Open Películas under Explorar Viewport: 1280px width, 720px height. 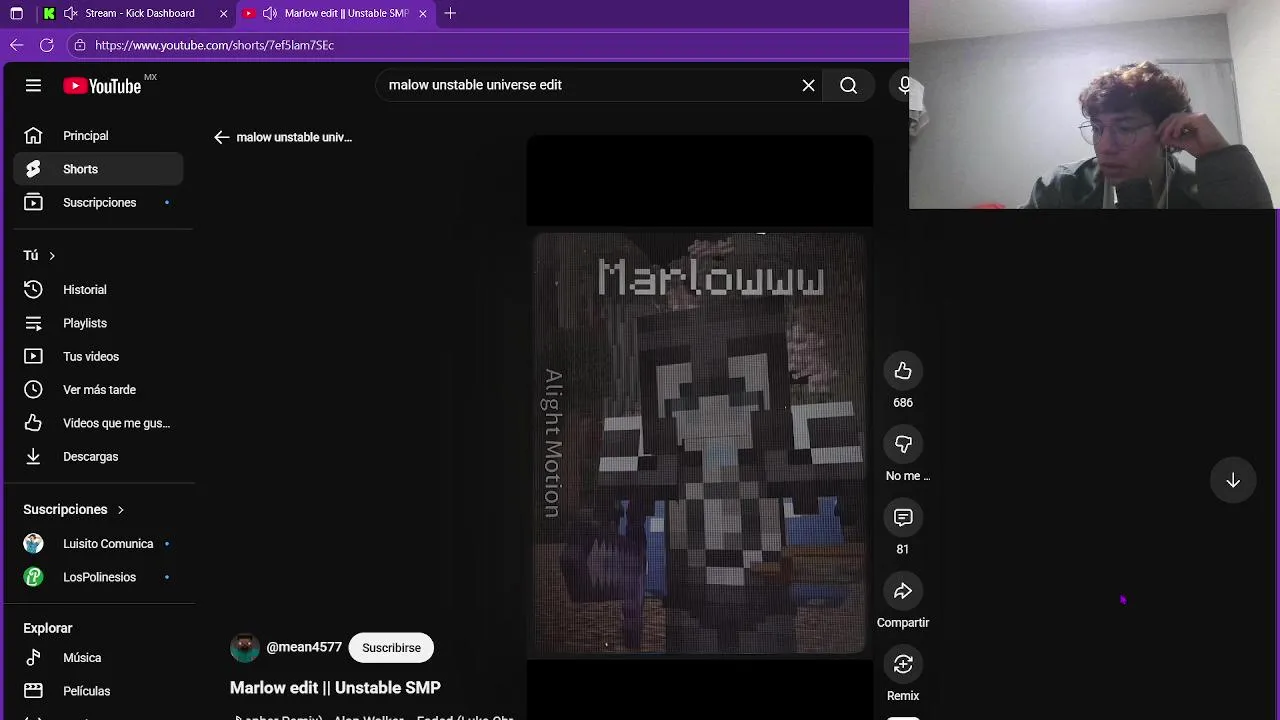(98, 691)
